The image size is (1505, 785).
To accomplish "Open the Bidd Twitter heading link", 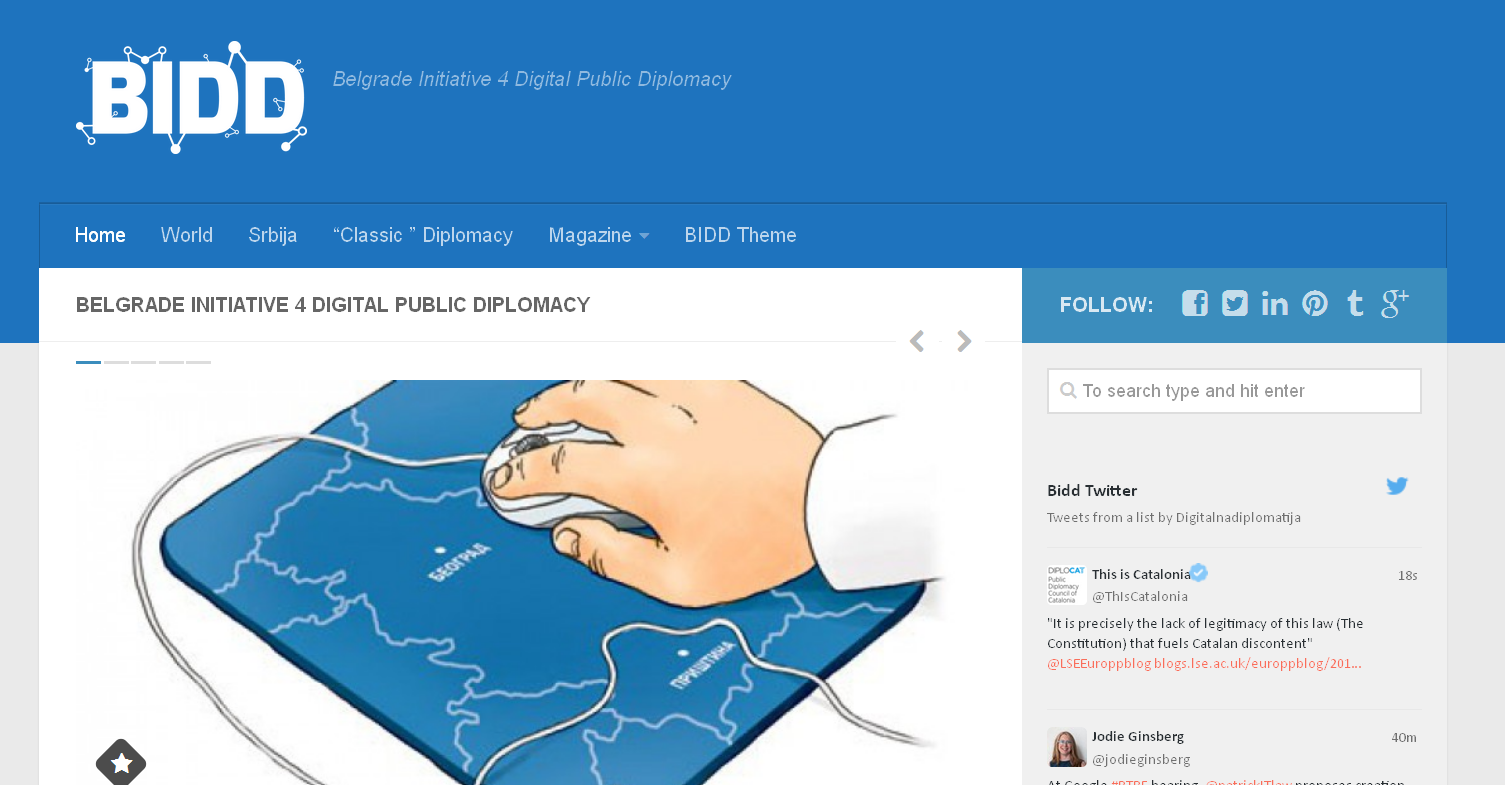I will pyautogui.click(x=1092, y=491).
